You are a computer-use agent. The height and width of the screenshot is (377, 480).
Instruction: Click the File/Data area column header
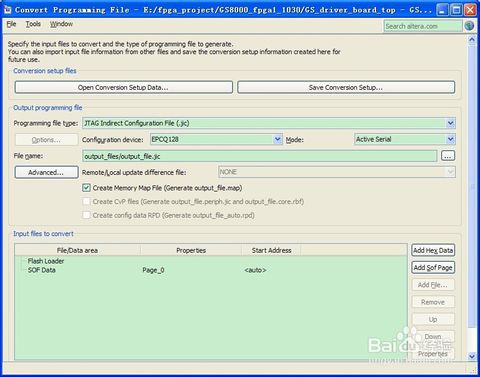(x=77, y=250)
